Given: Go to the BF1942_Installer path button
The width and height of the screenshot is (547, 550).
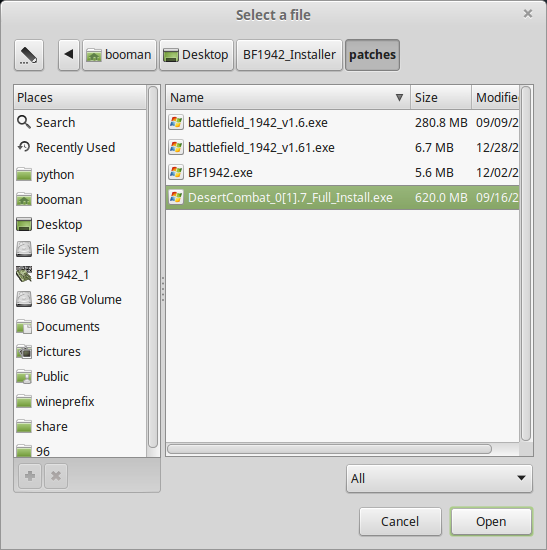Looking at the screenshot, I should (x=289, y=55).
